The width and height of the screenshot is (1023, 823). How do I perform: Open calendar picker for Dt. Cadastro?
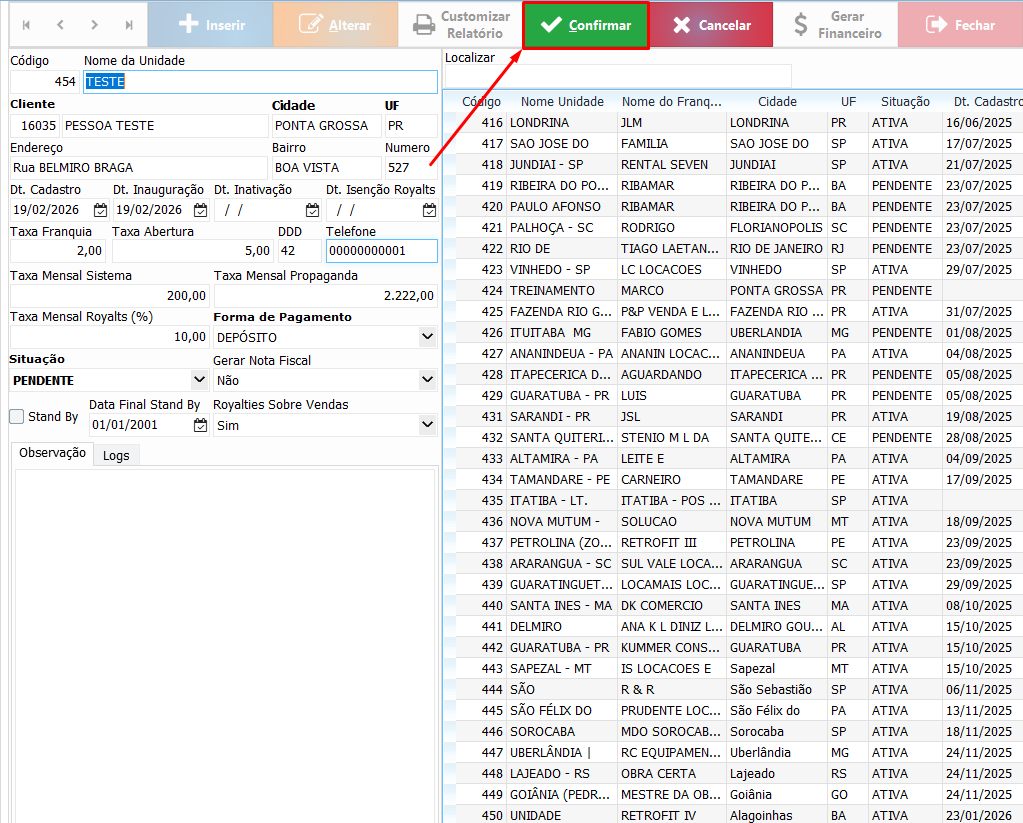tap(100, 210)
